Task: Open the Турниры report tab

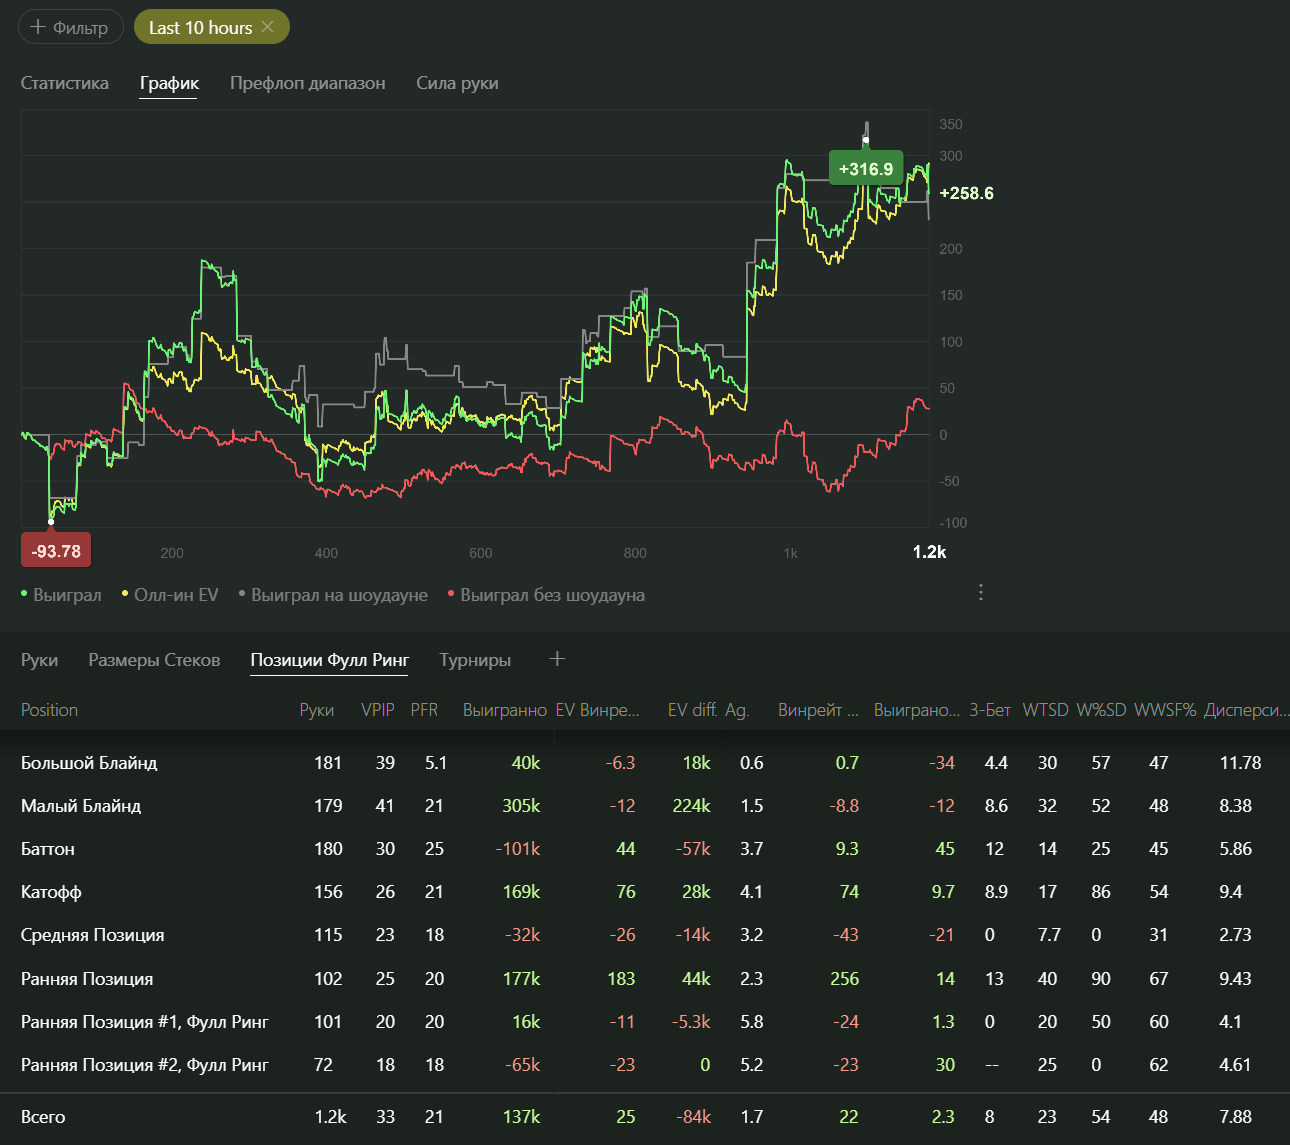Action: [x=475, y=660]
